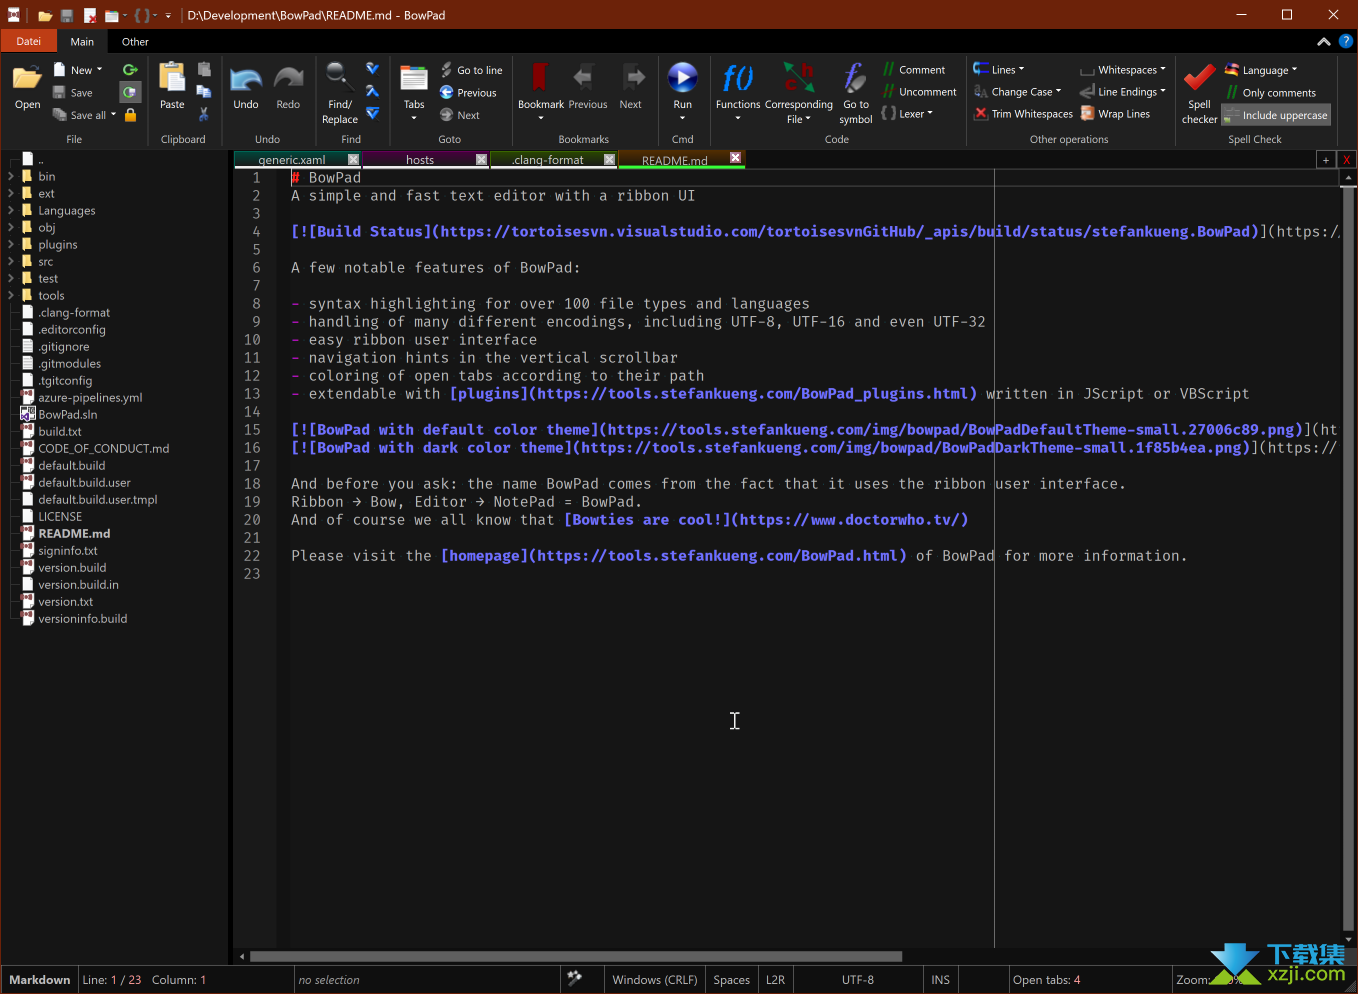Open the spell check Language dropdown
This screenshot has width=1358, height=994.
(x=1261, y=70)
